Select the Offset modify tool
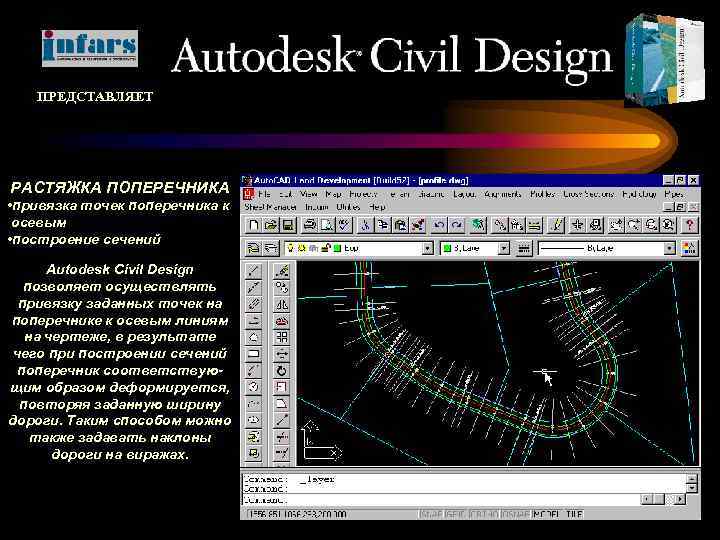The image size is (720, 540). click(281, 321)
